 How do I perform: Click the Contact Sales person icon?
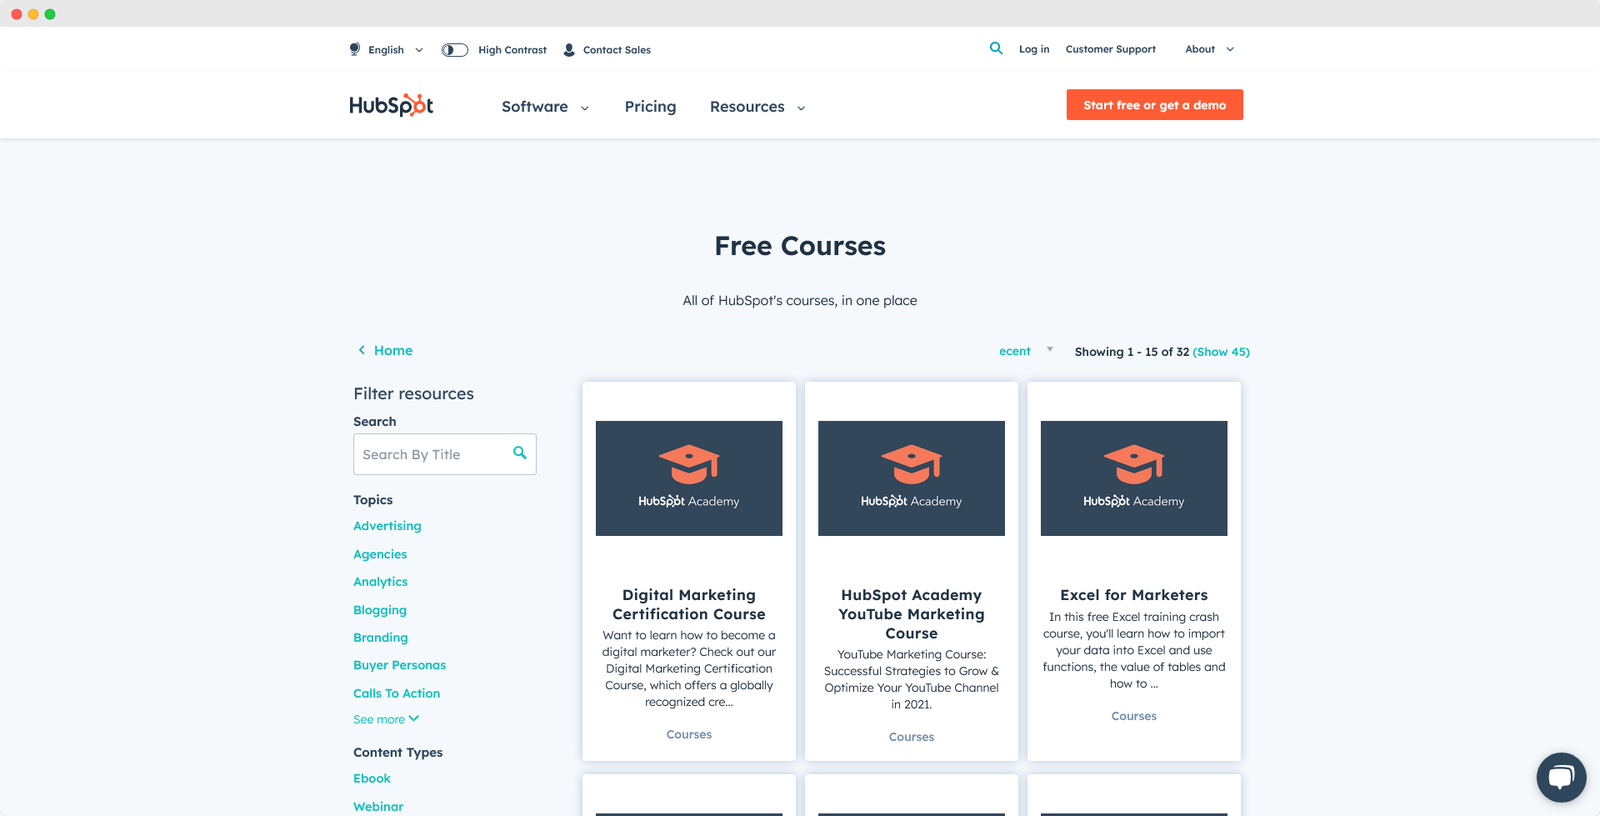pos(569,50)
